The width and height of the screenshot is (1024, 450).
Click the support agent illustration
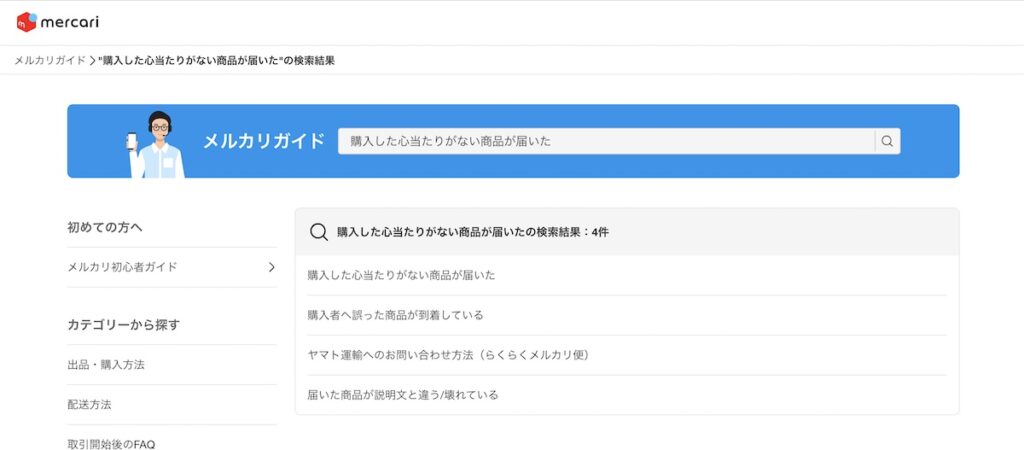[156, 144]
